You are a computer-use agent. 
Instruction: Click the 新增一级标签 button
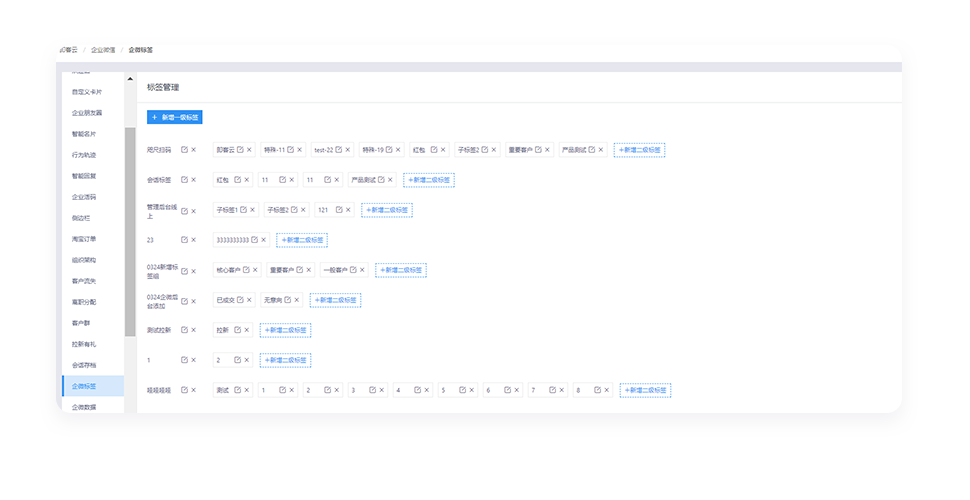pyautogui.click(x=175, y=117)
